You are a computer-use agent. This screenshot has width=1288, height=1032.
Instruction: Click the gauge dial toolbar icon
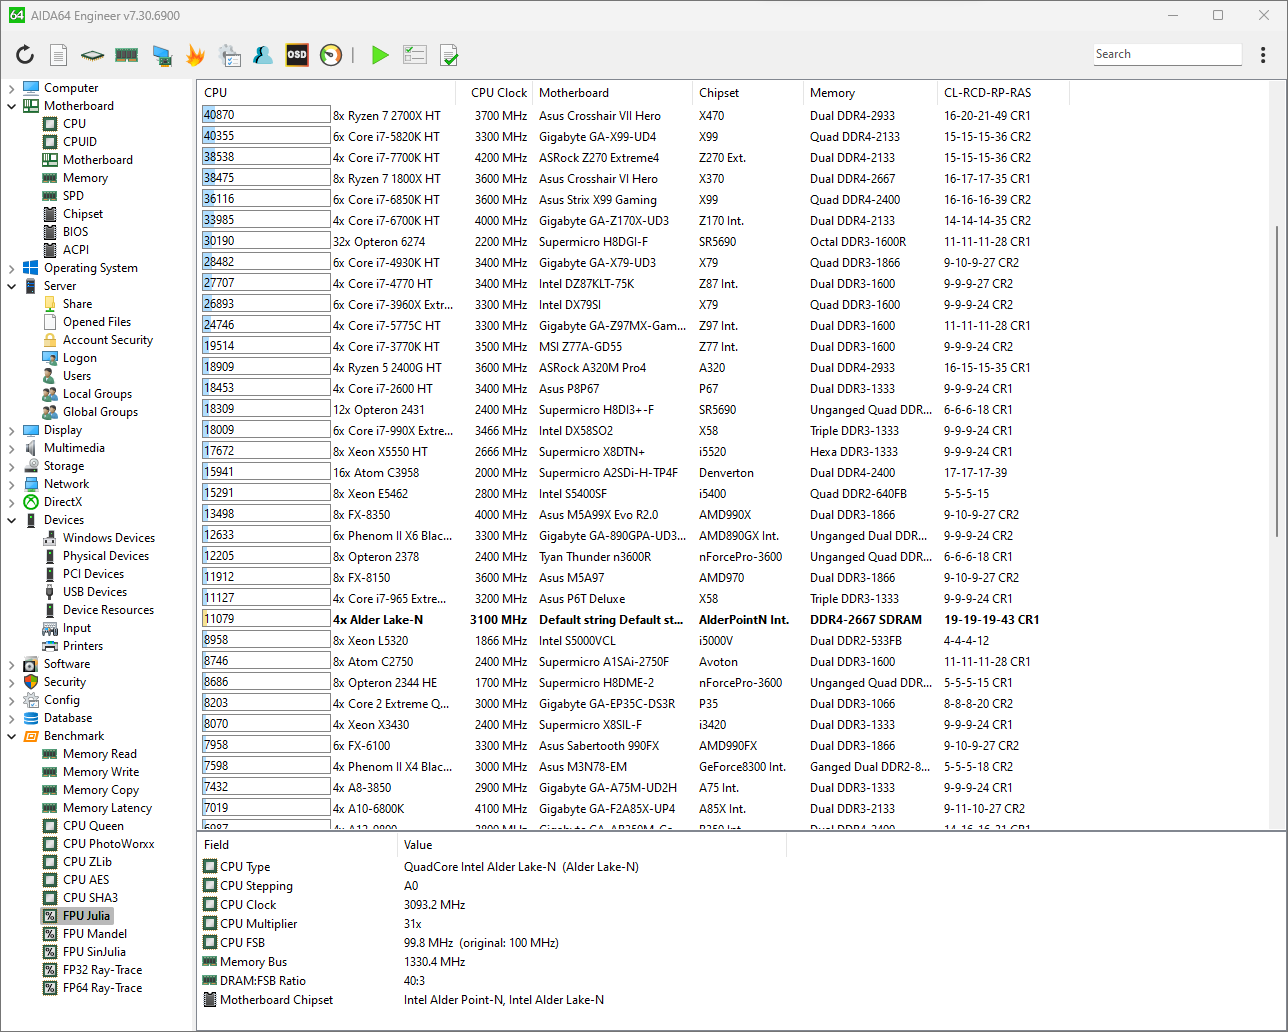coord(331,55)
